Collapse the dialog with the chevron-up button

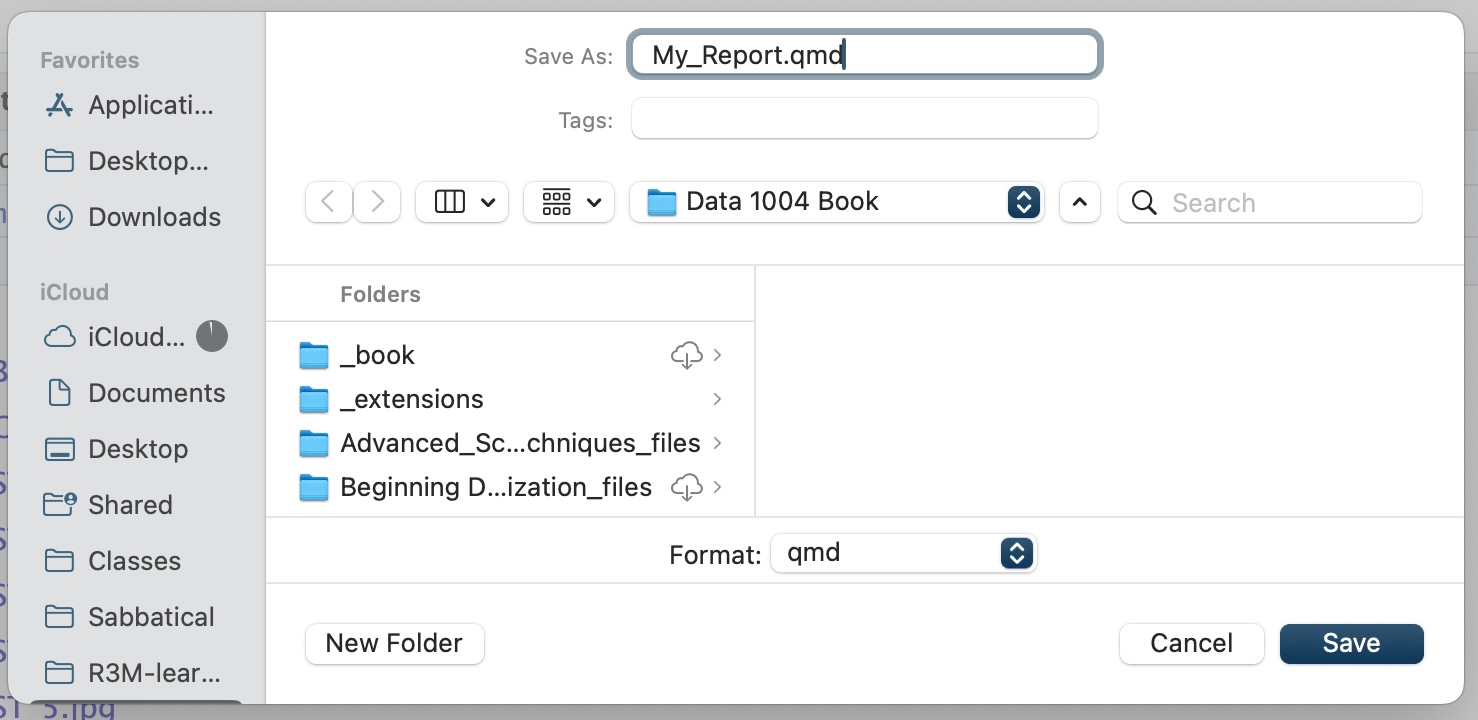[x=1079, y=202]
